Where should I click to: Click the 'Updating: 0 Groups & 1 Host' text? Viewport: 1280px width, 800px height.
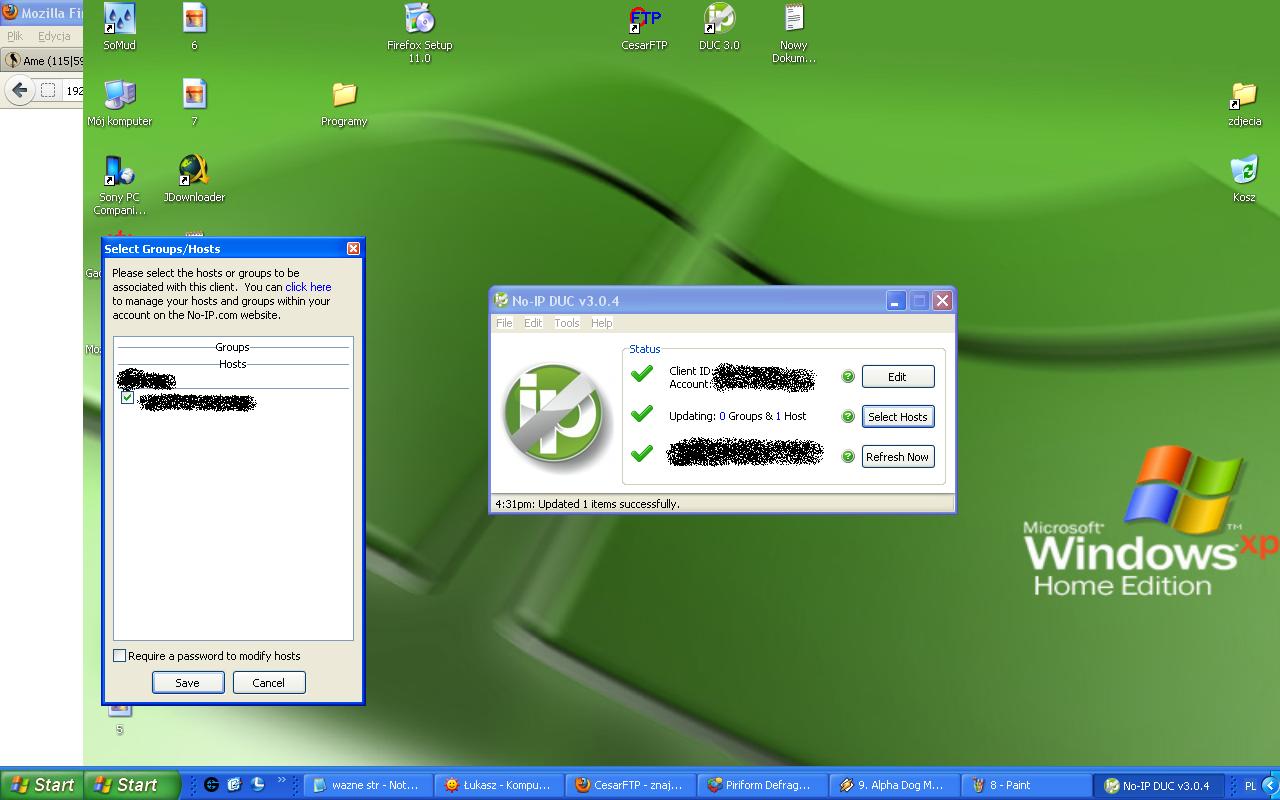coord(738,416)
